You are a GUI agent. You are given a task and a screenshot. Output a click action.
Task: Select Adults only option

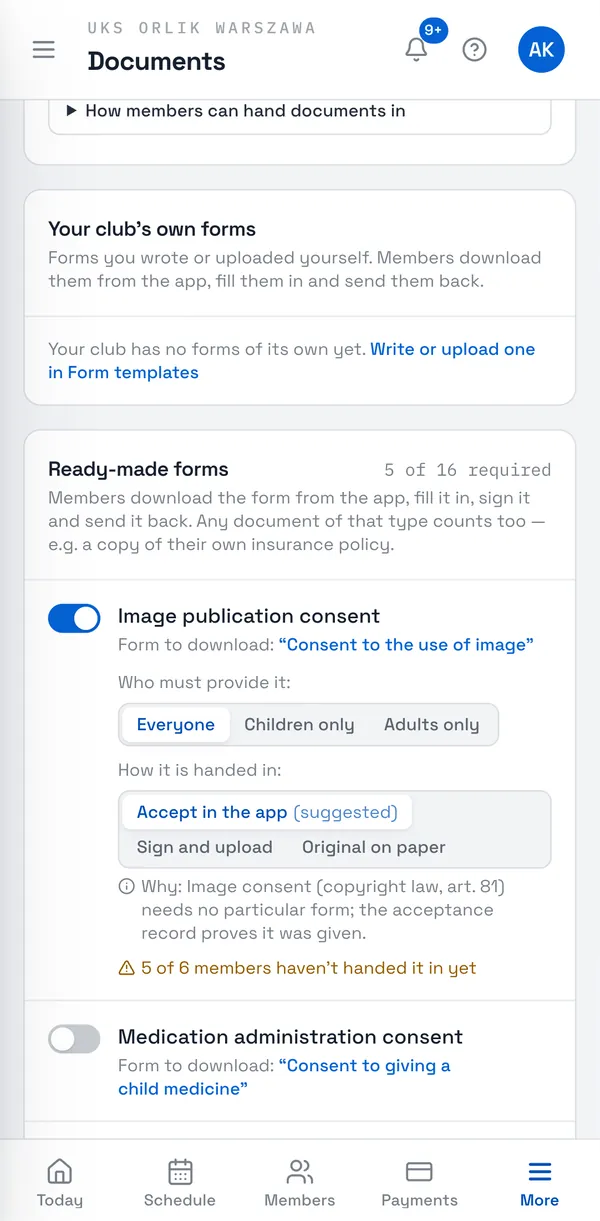point(431,725)
